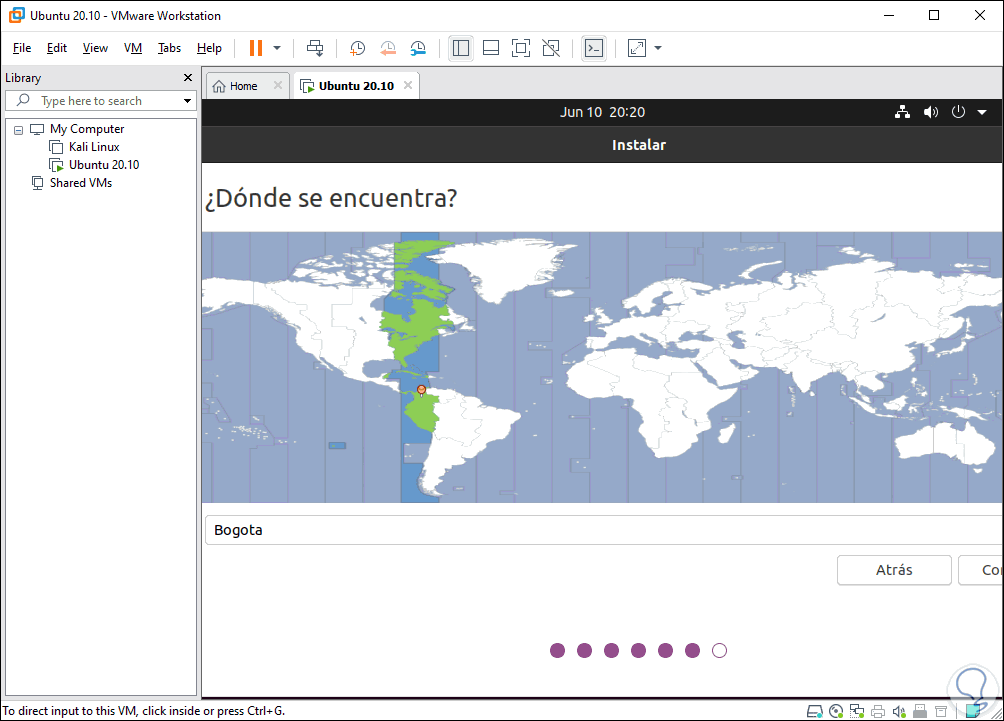Click the Bogota location text field
The image size is (1004, 721).
click(603, 530)
